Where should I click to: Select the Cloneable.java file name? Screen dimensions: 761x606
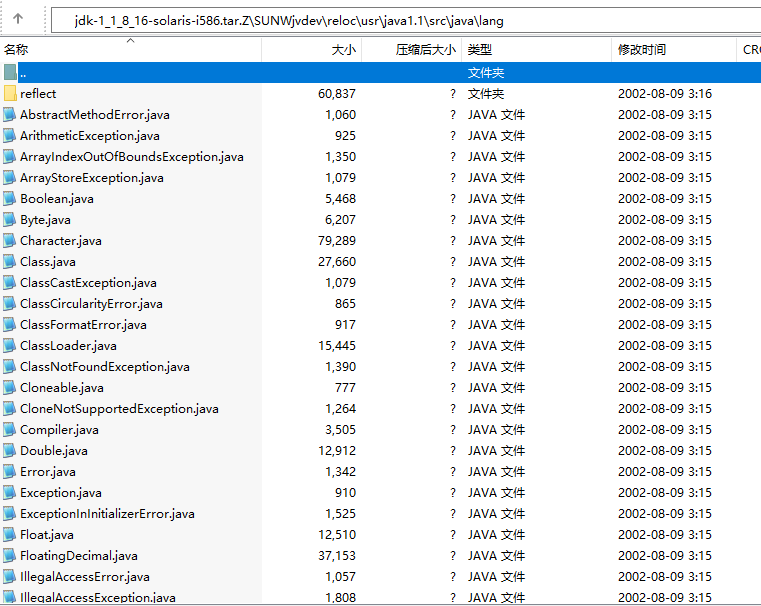tap(62, 388)
